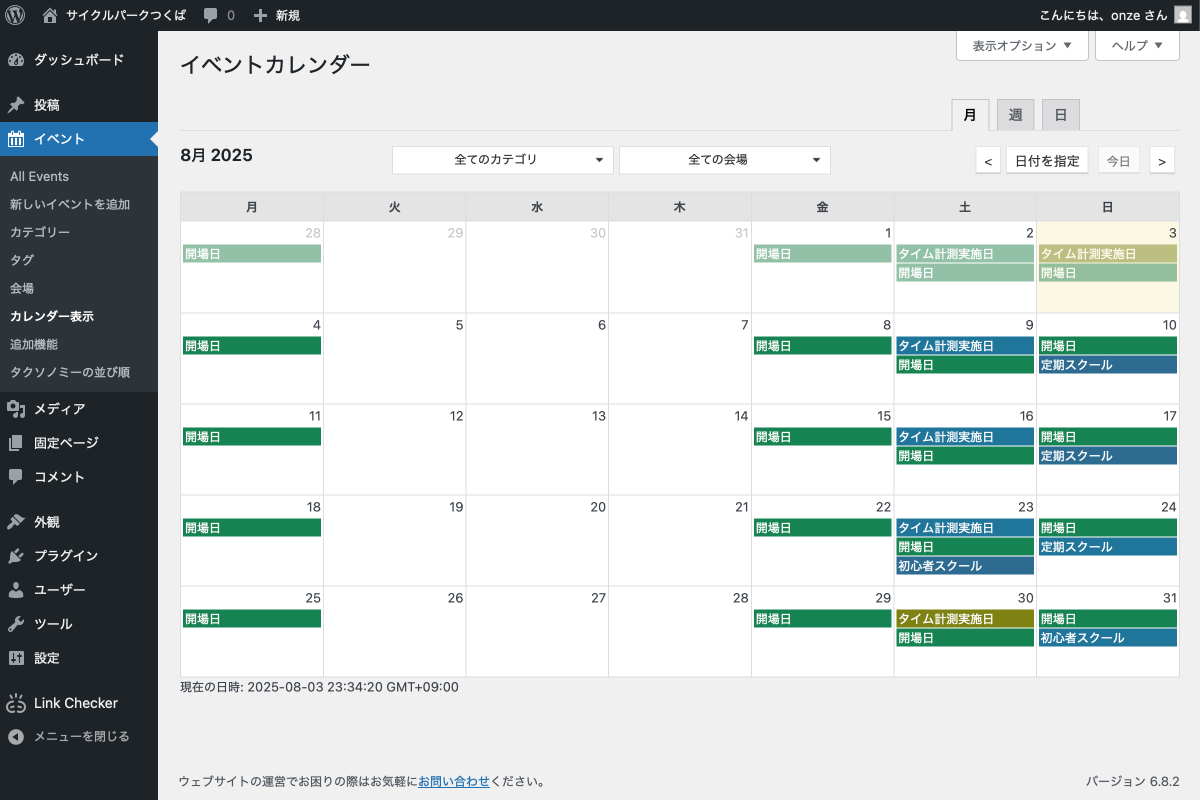This screenshot has height=800, width=1200.
Task: Open the onze user avatar
Action: (1182, 15)
